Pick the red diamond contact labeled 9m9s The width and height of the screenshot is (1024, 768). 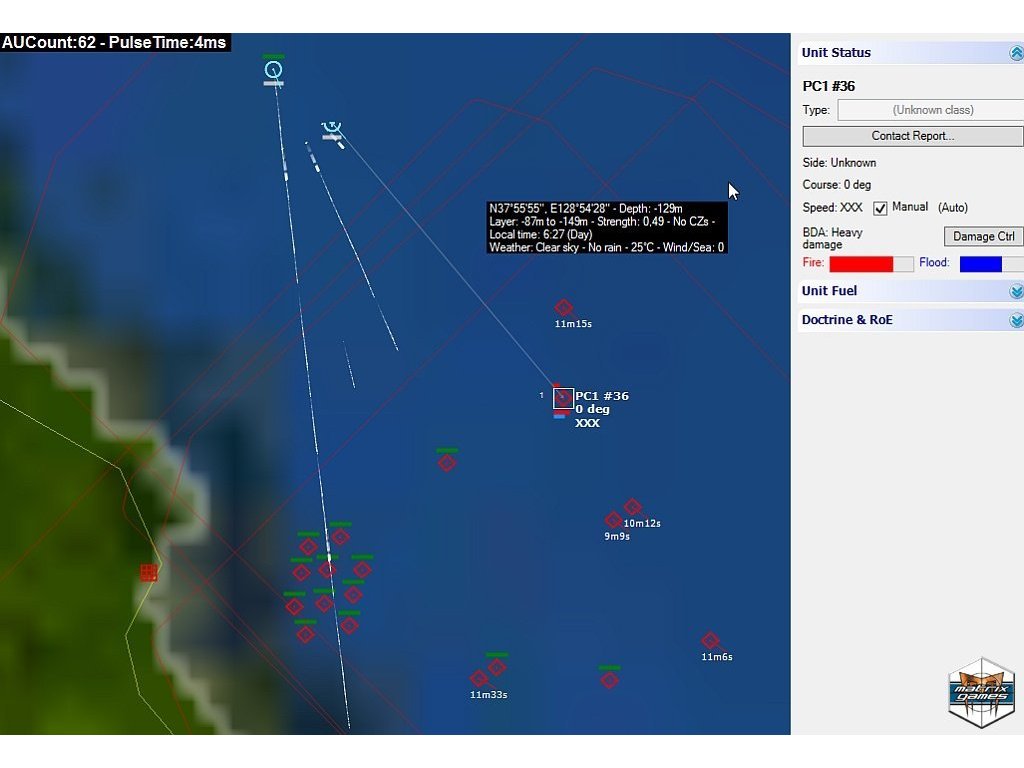[x=613, y=520]
